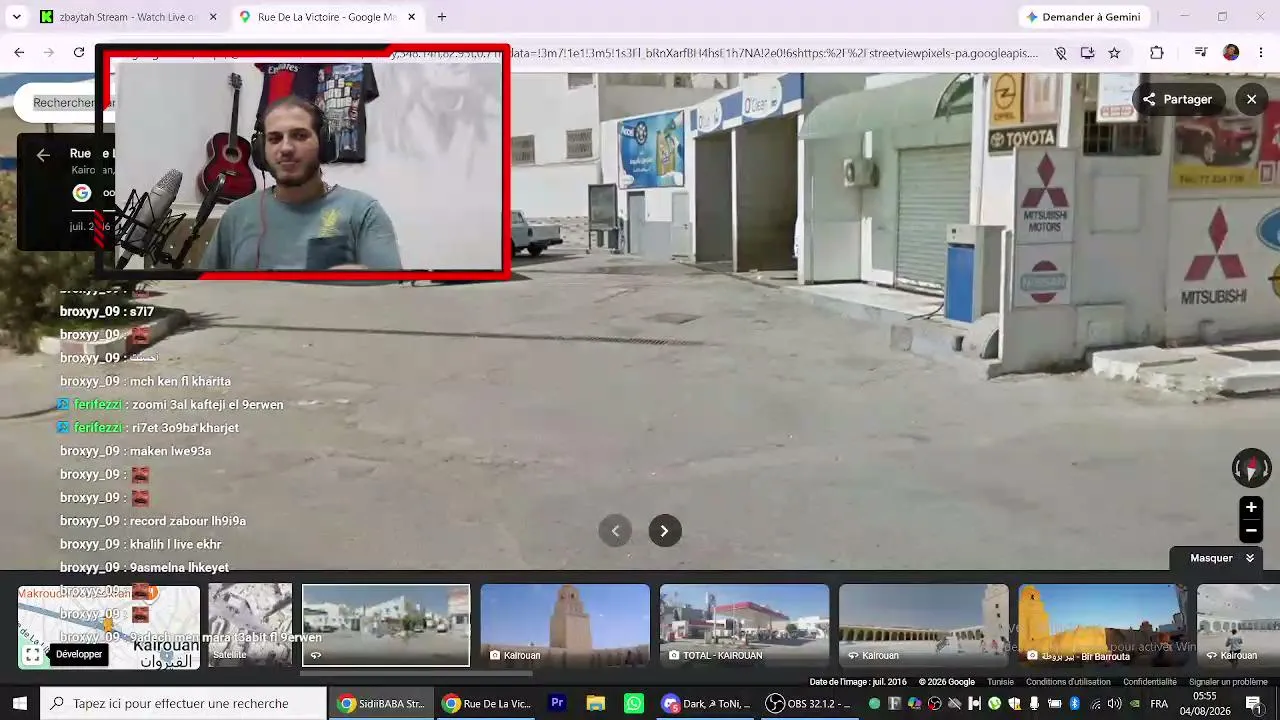The height and width of the screenshot is (720, 1280).
Task: Reload the page with refresh icon
Action: tap(79, 53)
